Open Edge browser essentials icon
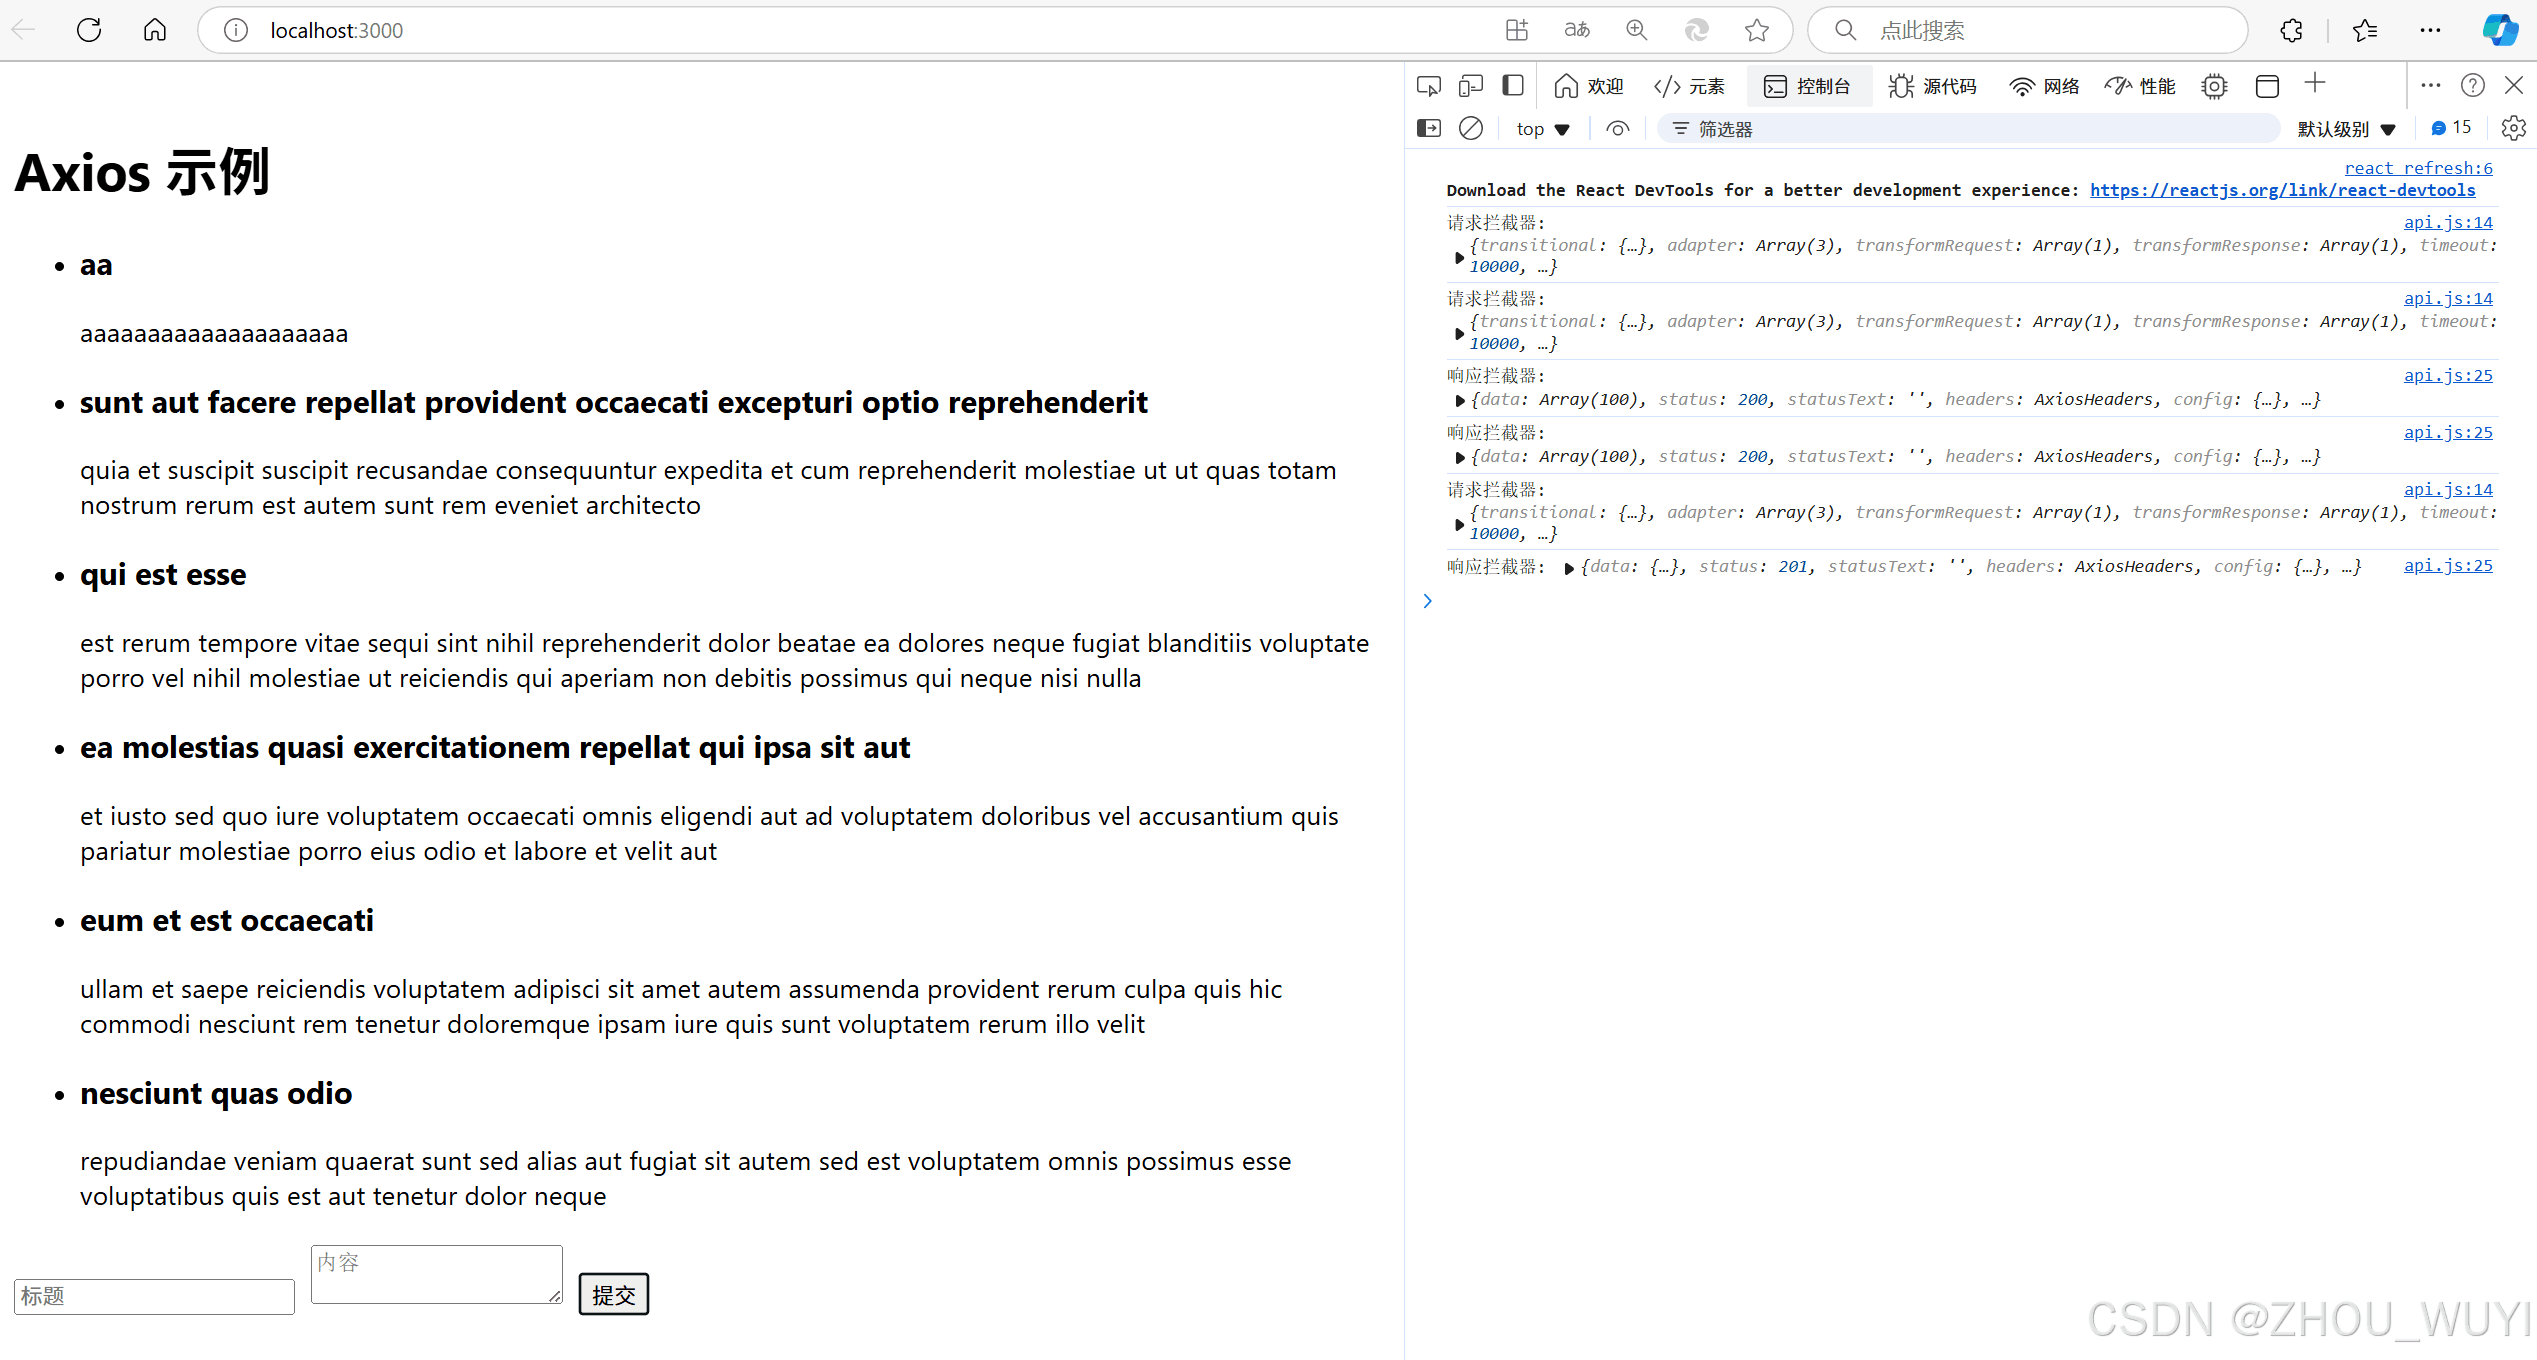Image resolution: width=2537 pixels, height=1360 pixels. pos(1697,30)
